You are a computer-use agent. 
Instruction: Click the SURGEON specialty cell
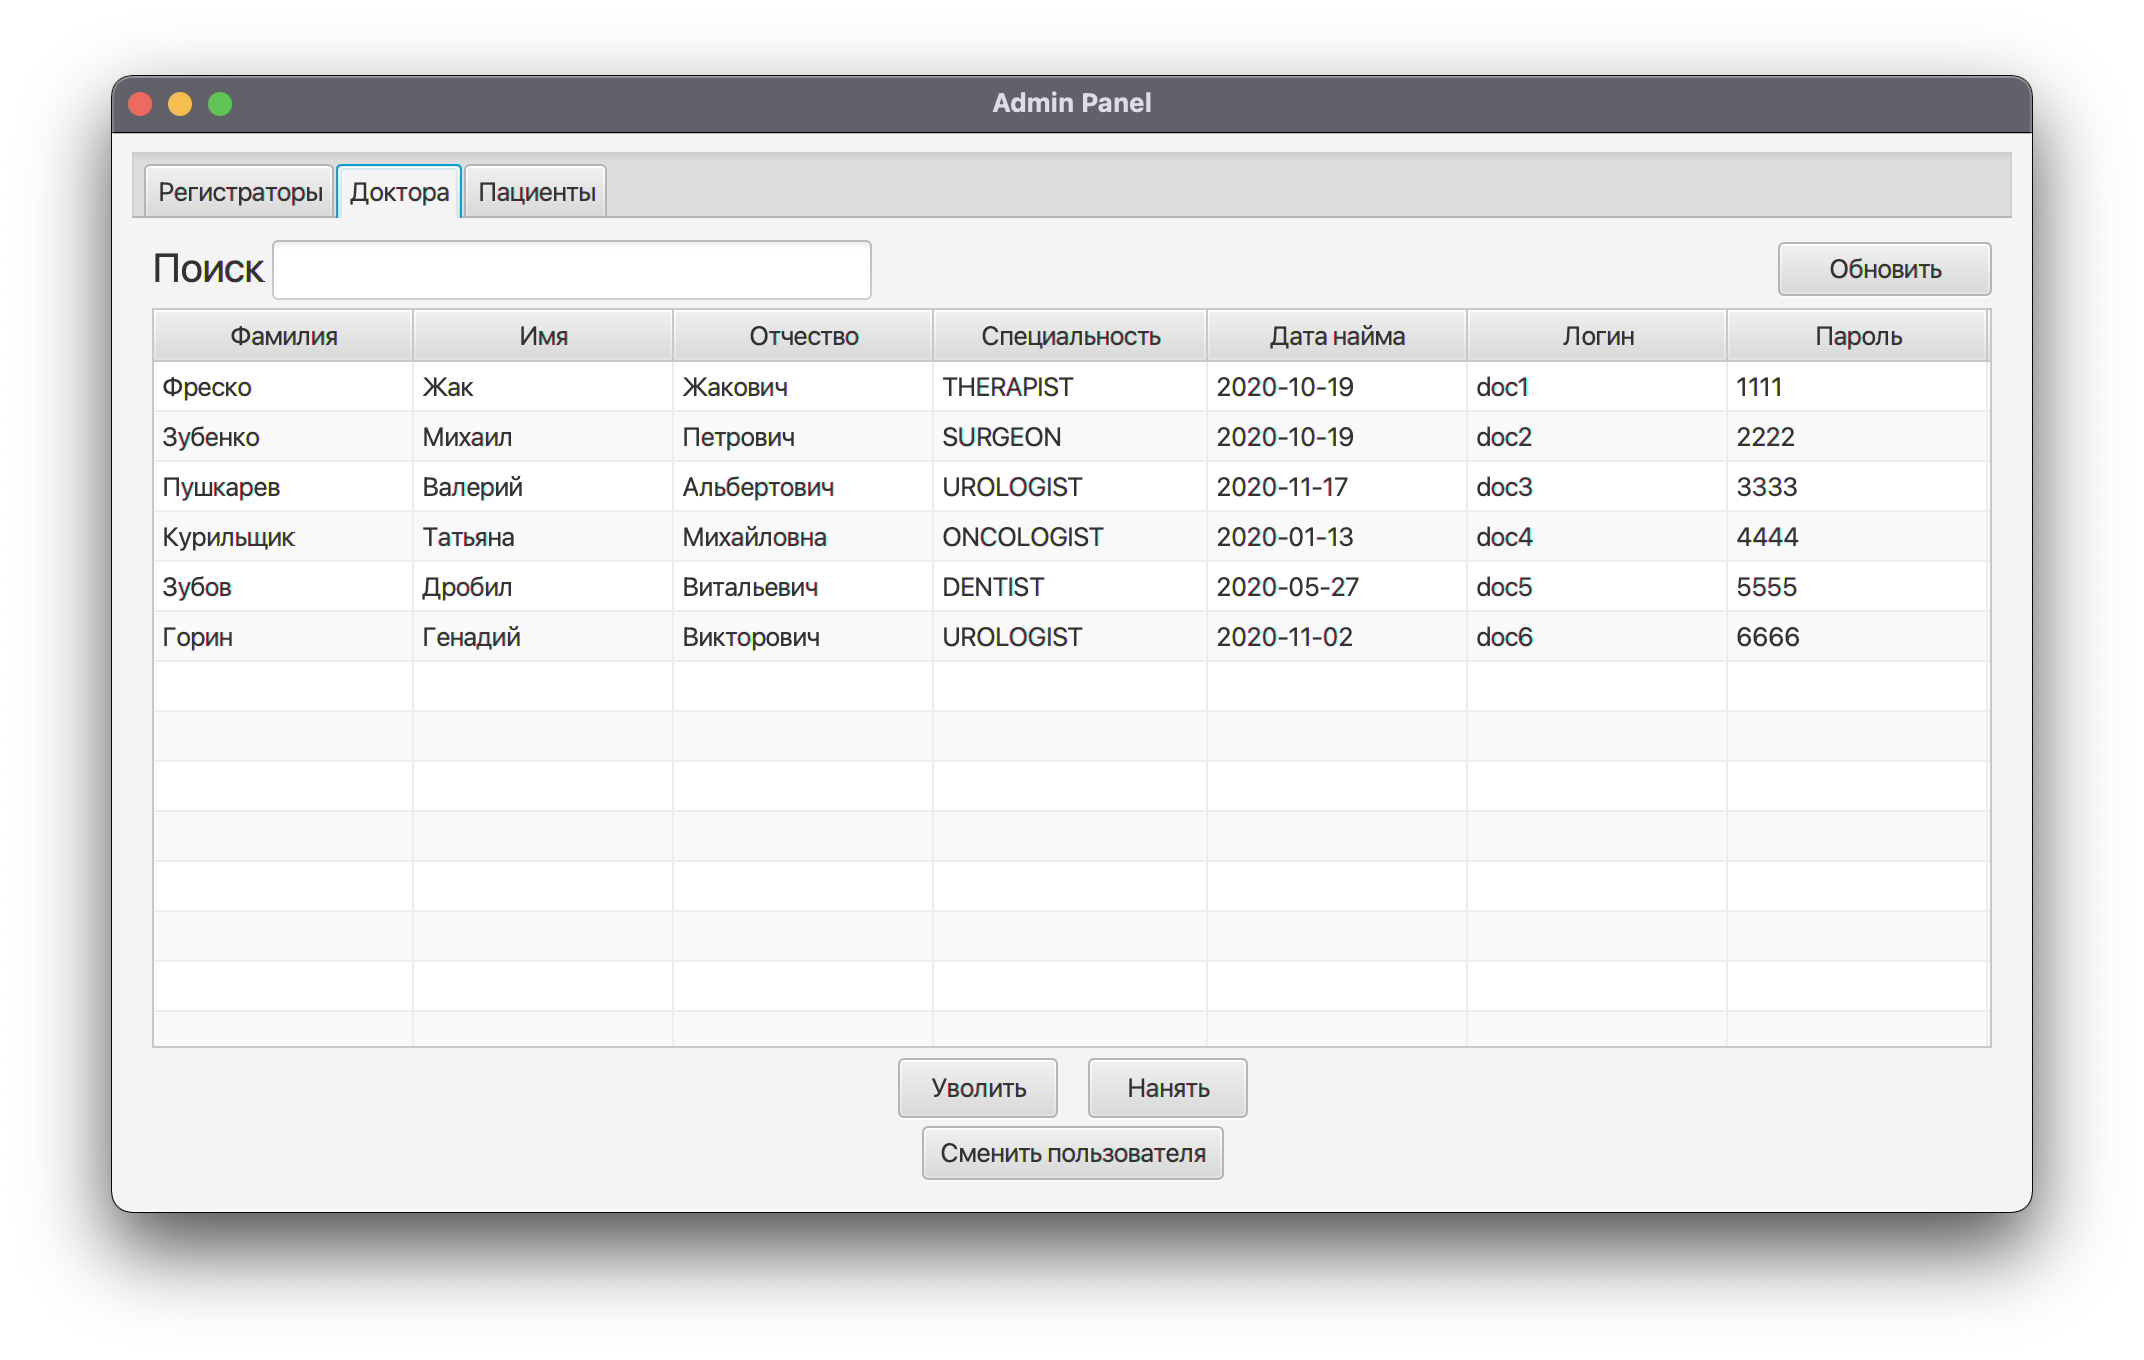point(1070,437)
